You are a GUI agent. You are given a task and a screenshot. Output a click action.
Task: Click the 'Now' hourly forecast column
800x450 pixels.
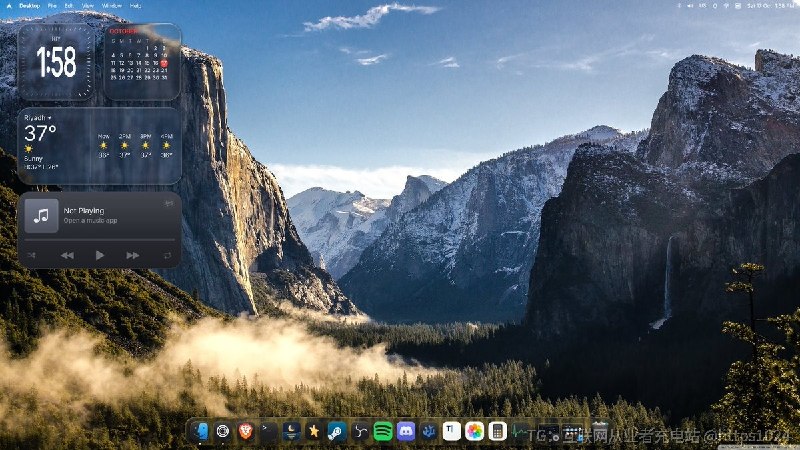tap(104, 146)
